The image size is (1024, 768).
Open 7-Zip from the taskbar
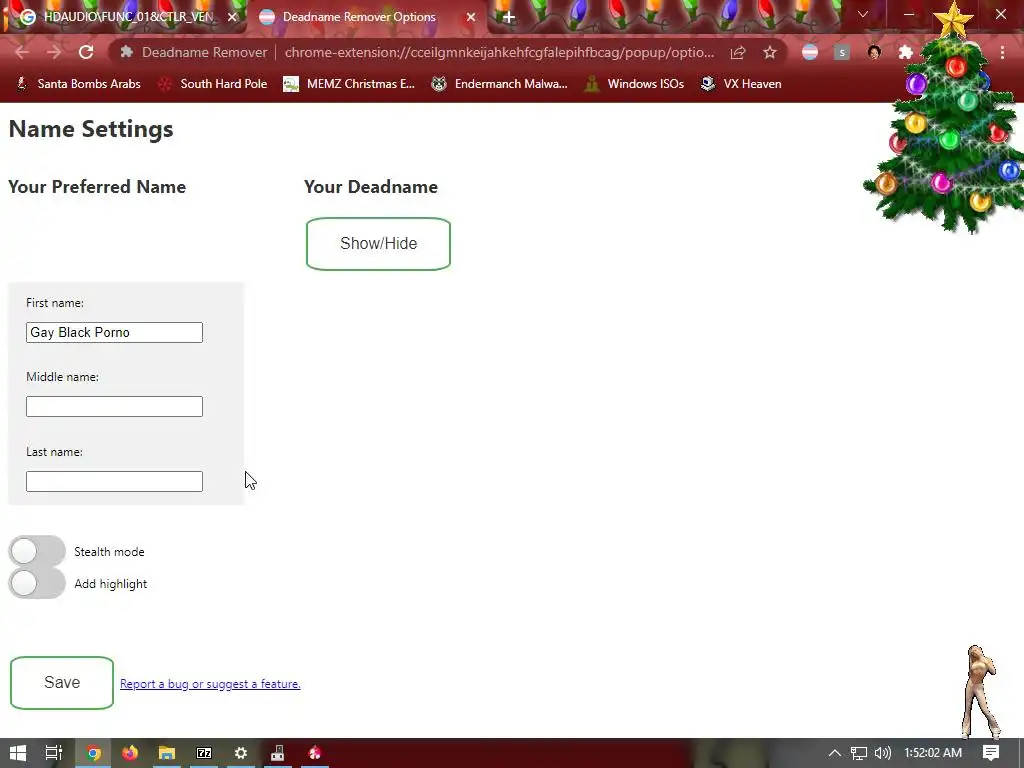204,753
